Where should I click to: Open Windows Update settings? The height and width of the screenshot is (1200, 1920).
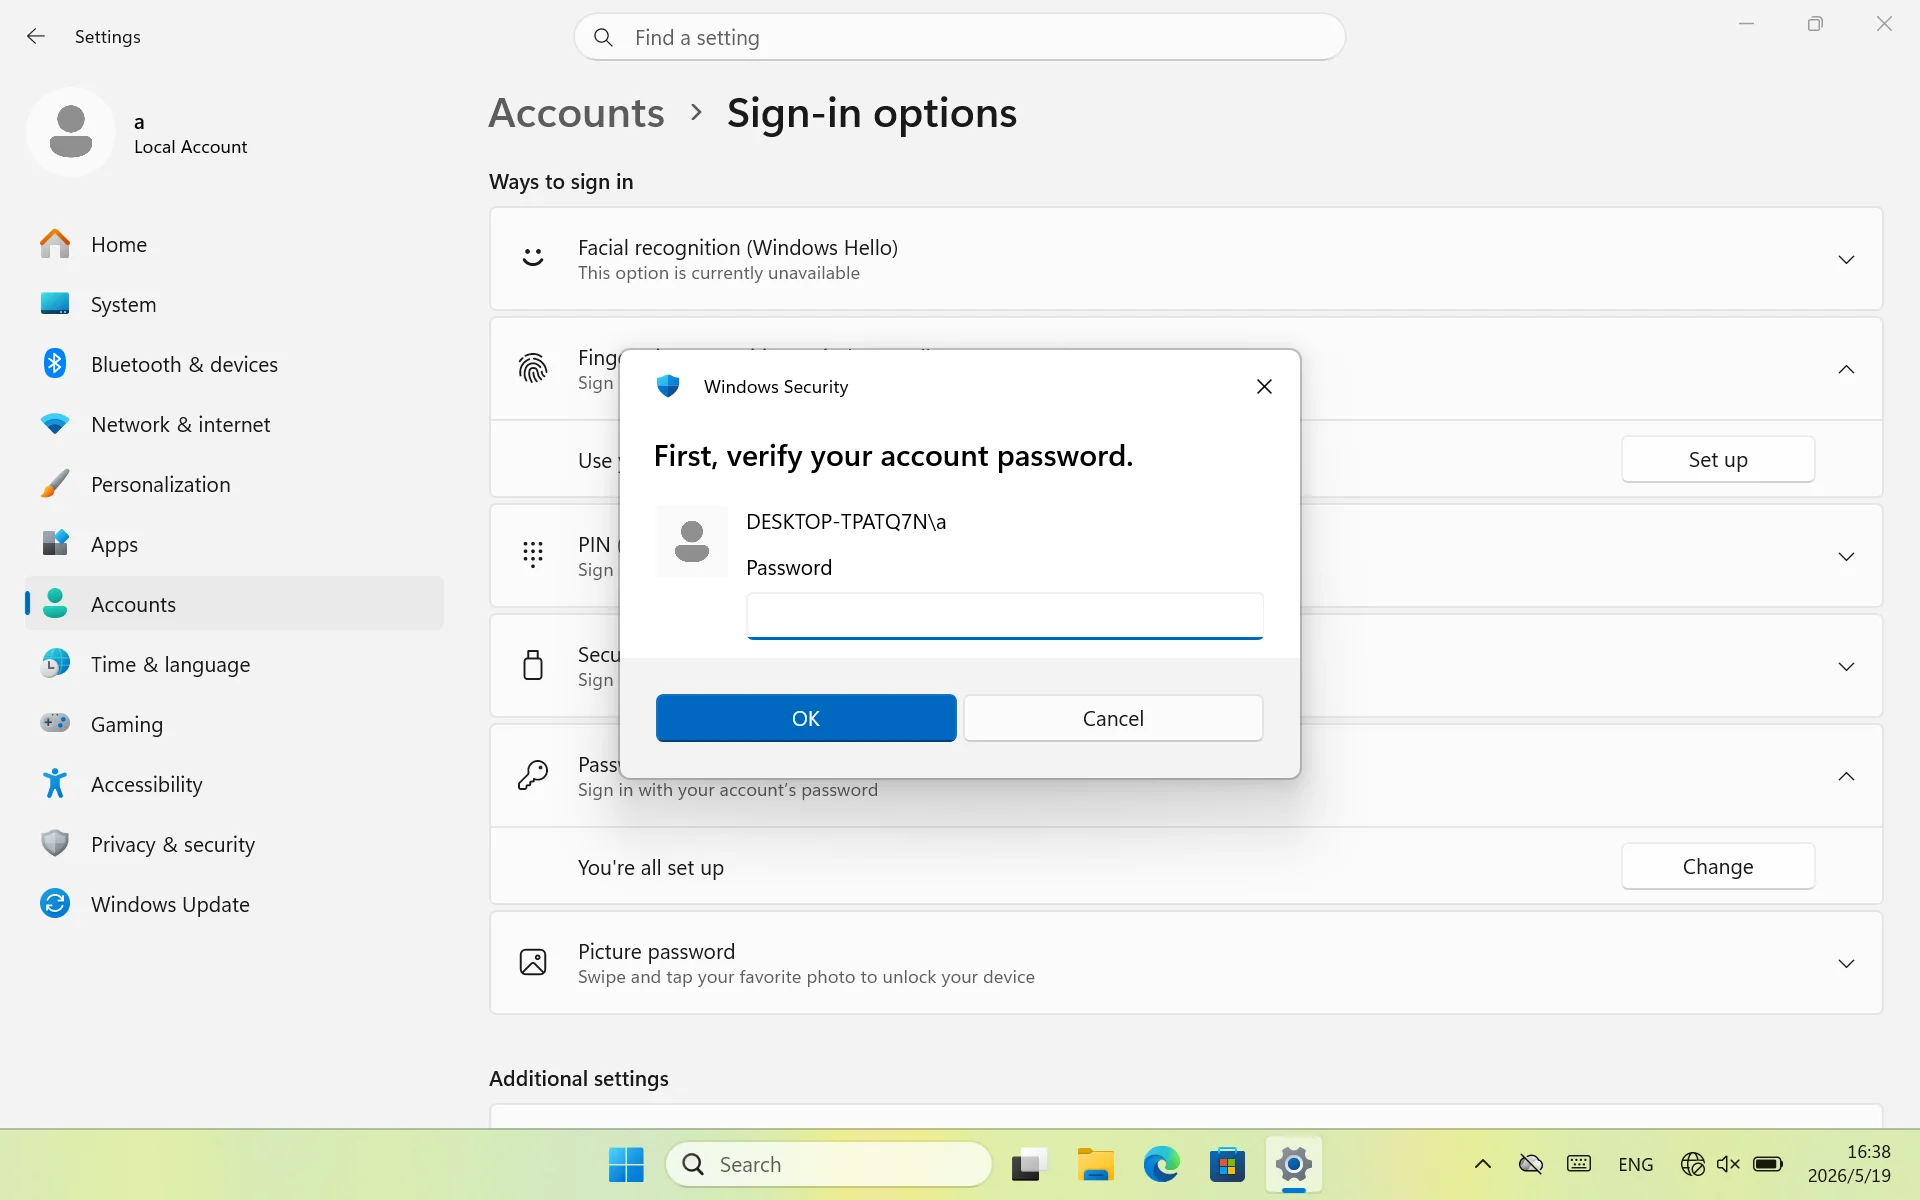[234, 904]
